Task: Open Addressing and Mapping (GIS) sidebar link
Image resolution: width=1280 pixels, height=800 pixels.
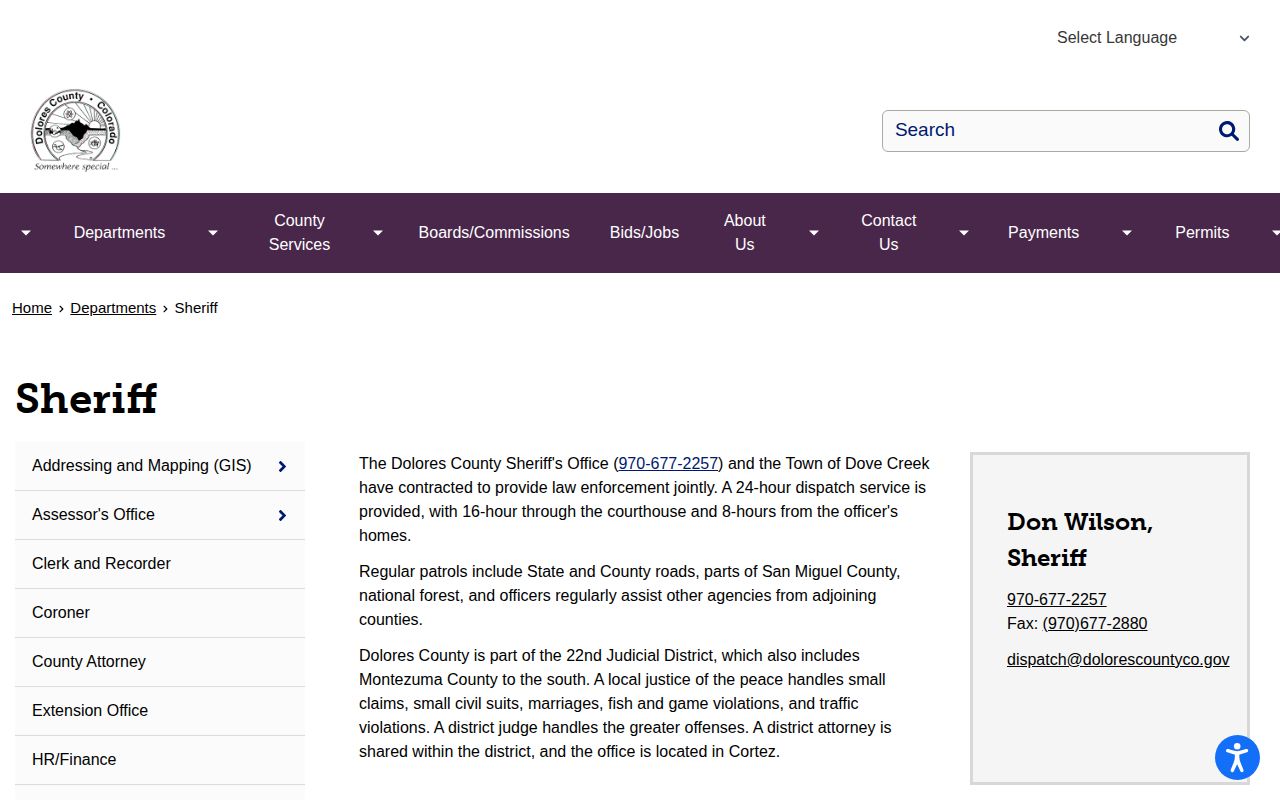Action: [142, 466]
